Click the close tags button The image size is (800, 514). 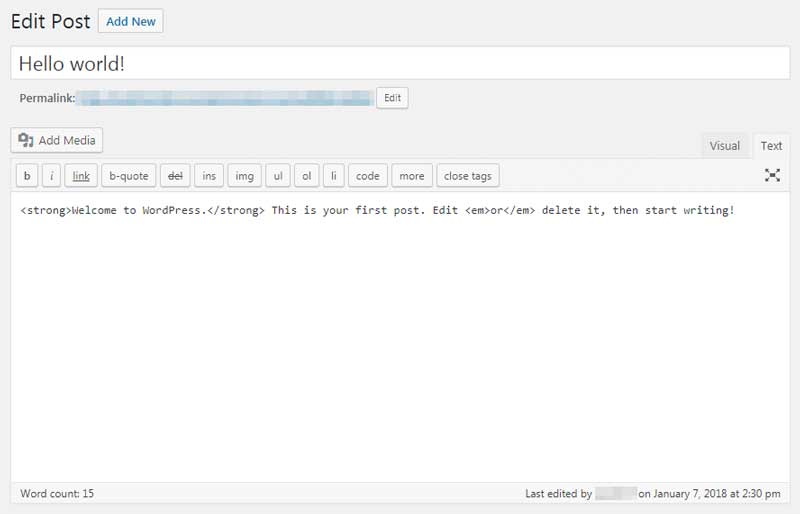click(468, 176)
